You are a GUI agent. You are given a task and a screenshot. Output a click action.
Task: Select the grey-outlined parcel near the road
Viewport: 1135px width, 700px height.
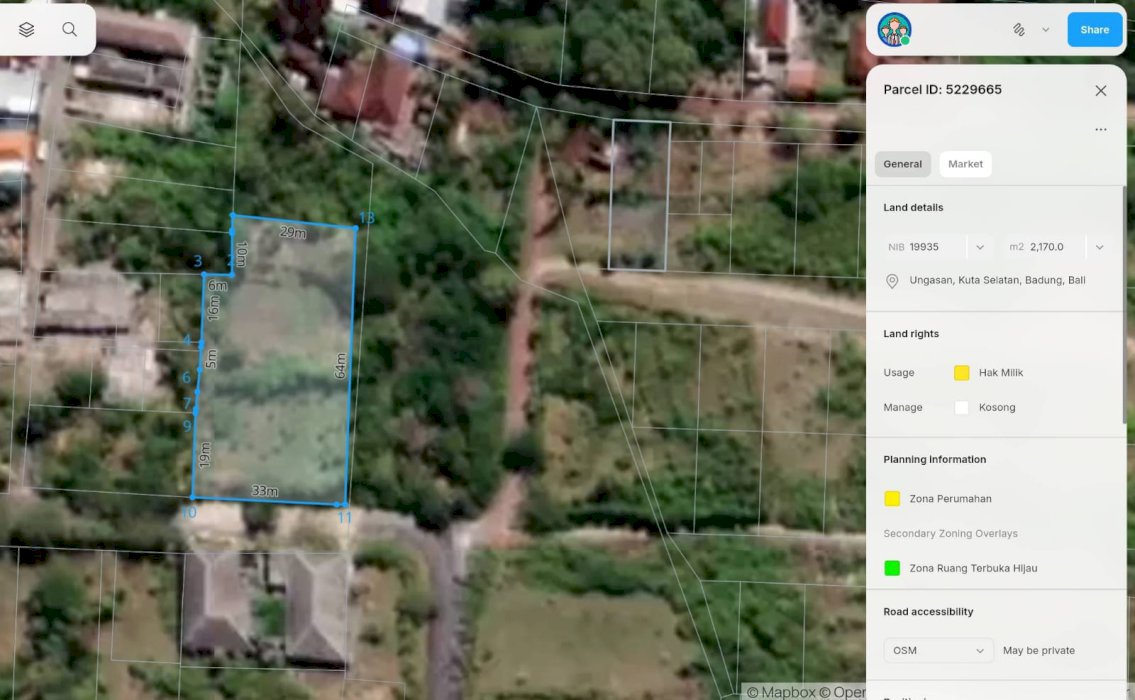click(x=639, y=195)
